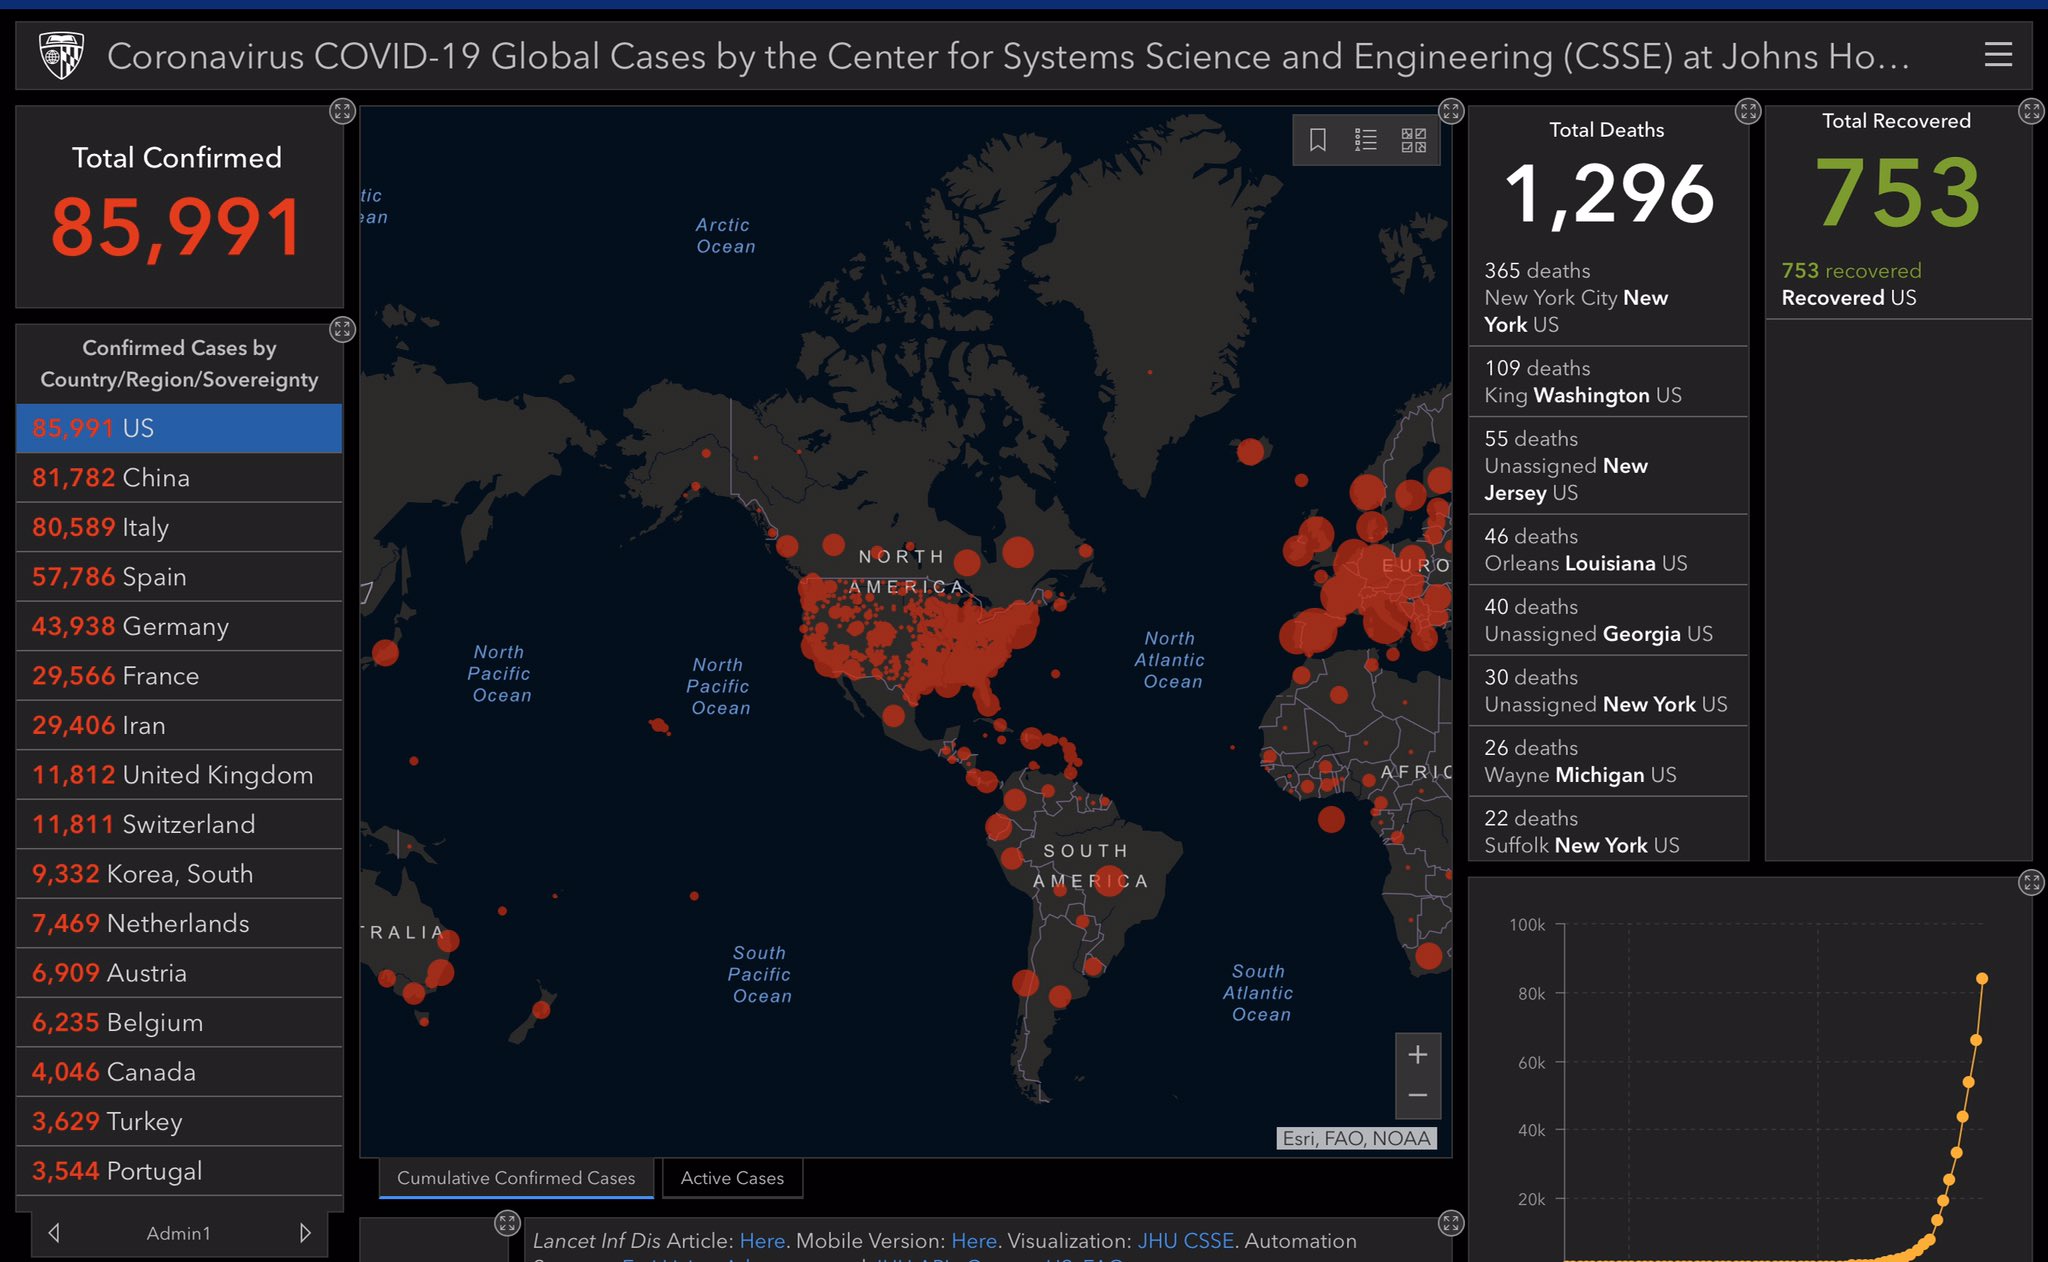Viewport: 2048px width, 1262px height.
Task: Select US in the country list
Action: (179, 428)
